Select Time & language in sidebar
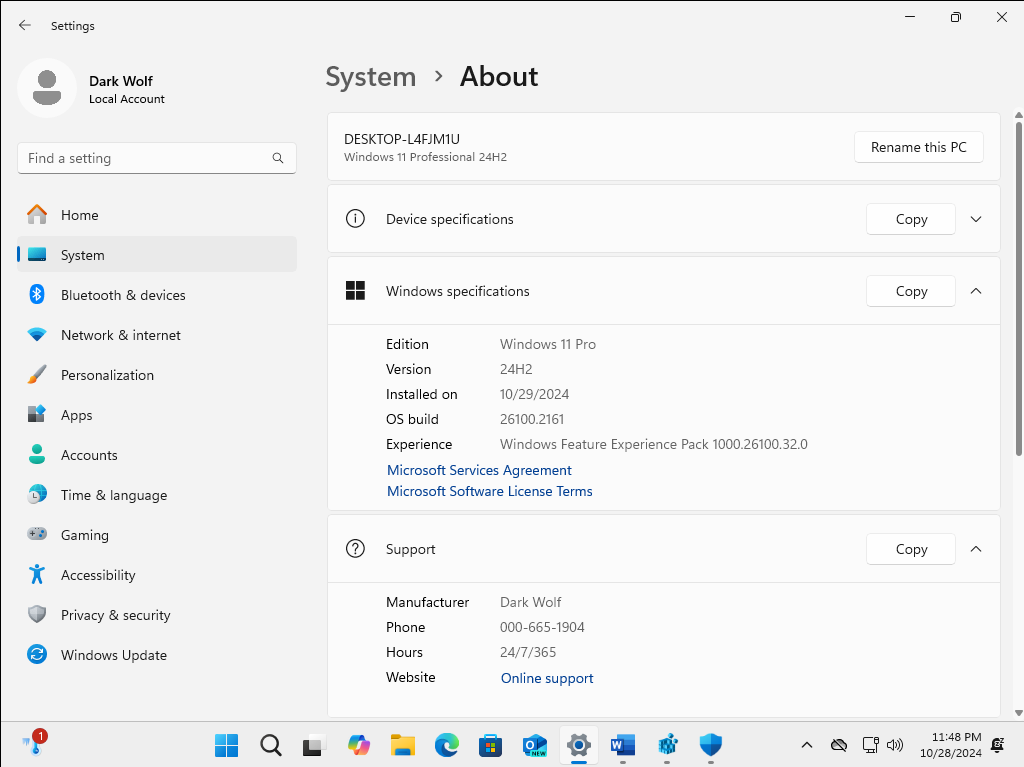The height and width of the screenshot is (767, 1024). coord(113,495)
